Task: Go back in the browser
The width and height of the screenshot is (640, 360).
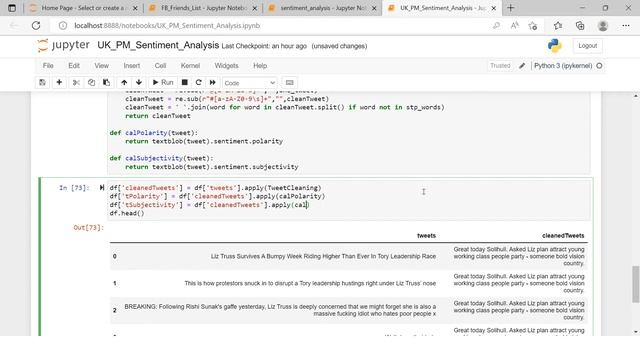Action: (14, 26)
